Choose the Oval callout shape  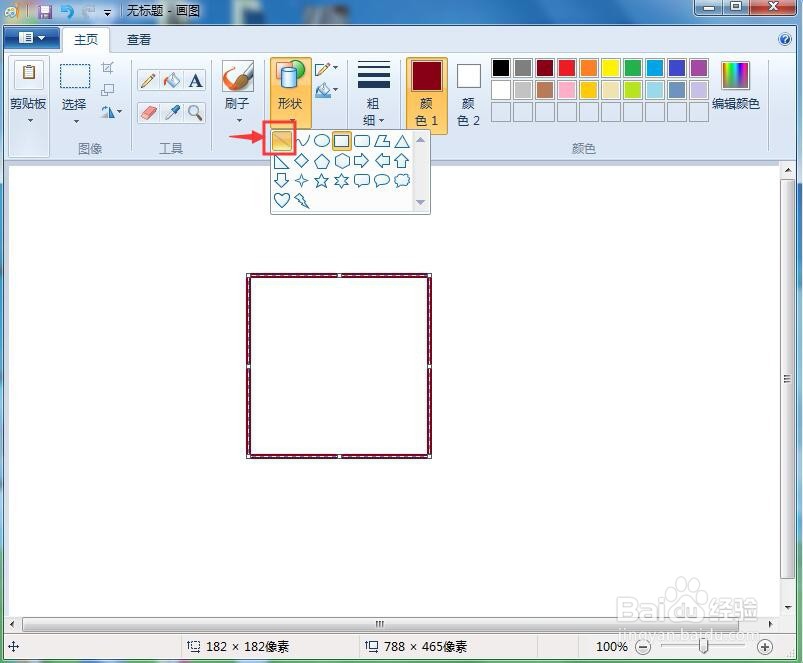point(382,181)
